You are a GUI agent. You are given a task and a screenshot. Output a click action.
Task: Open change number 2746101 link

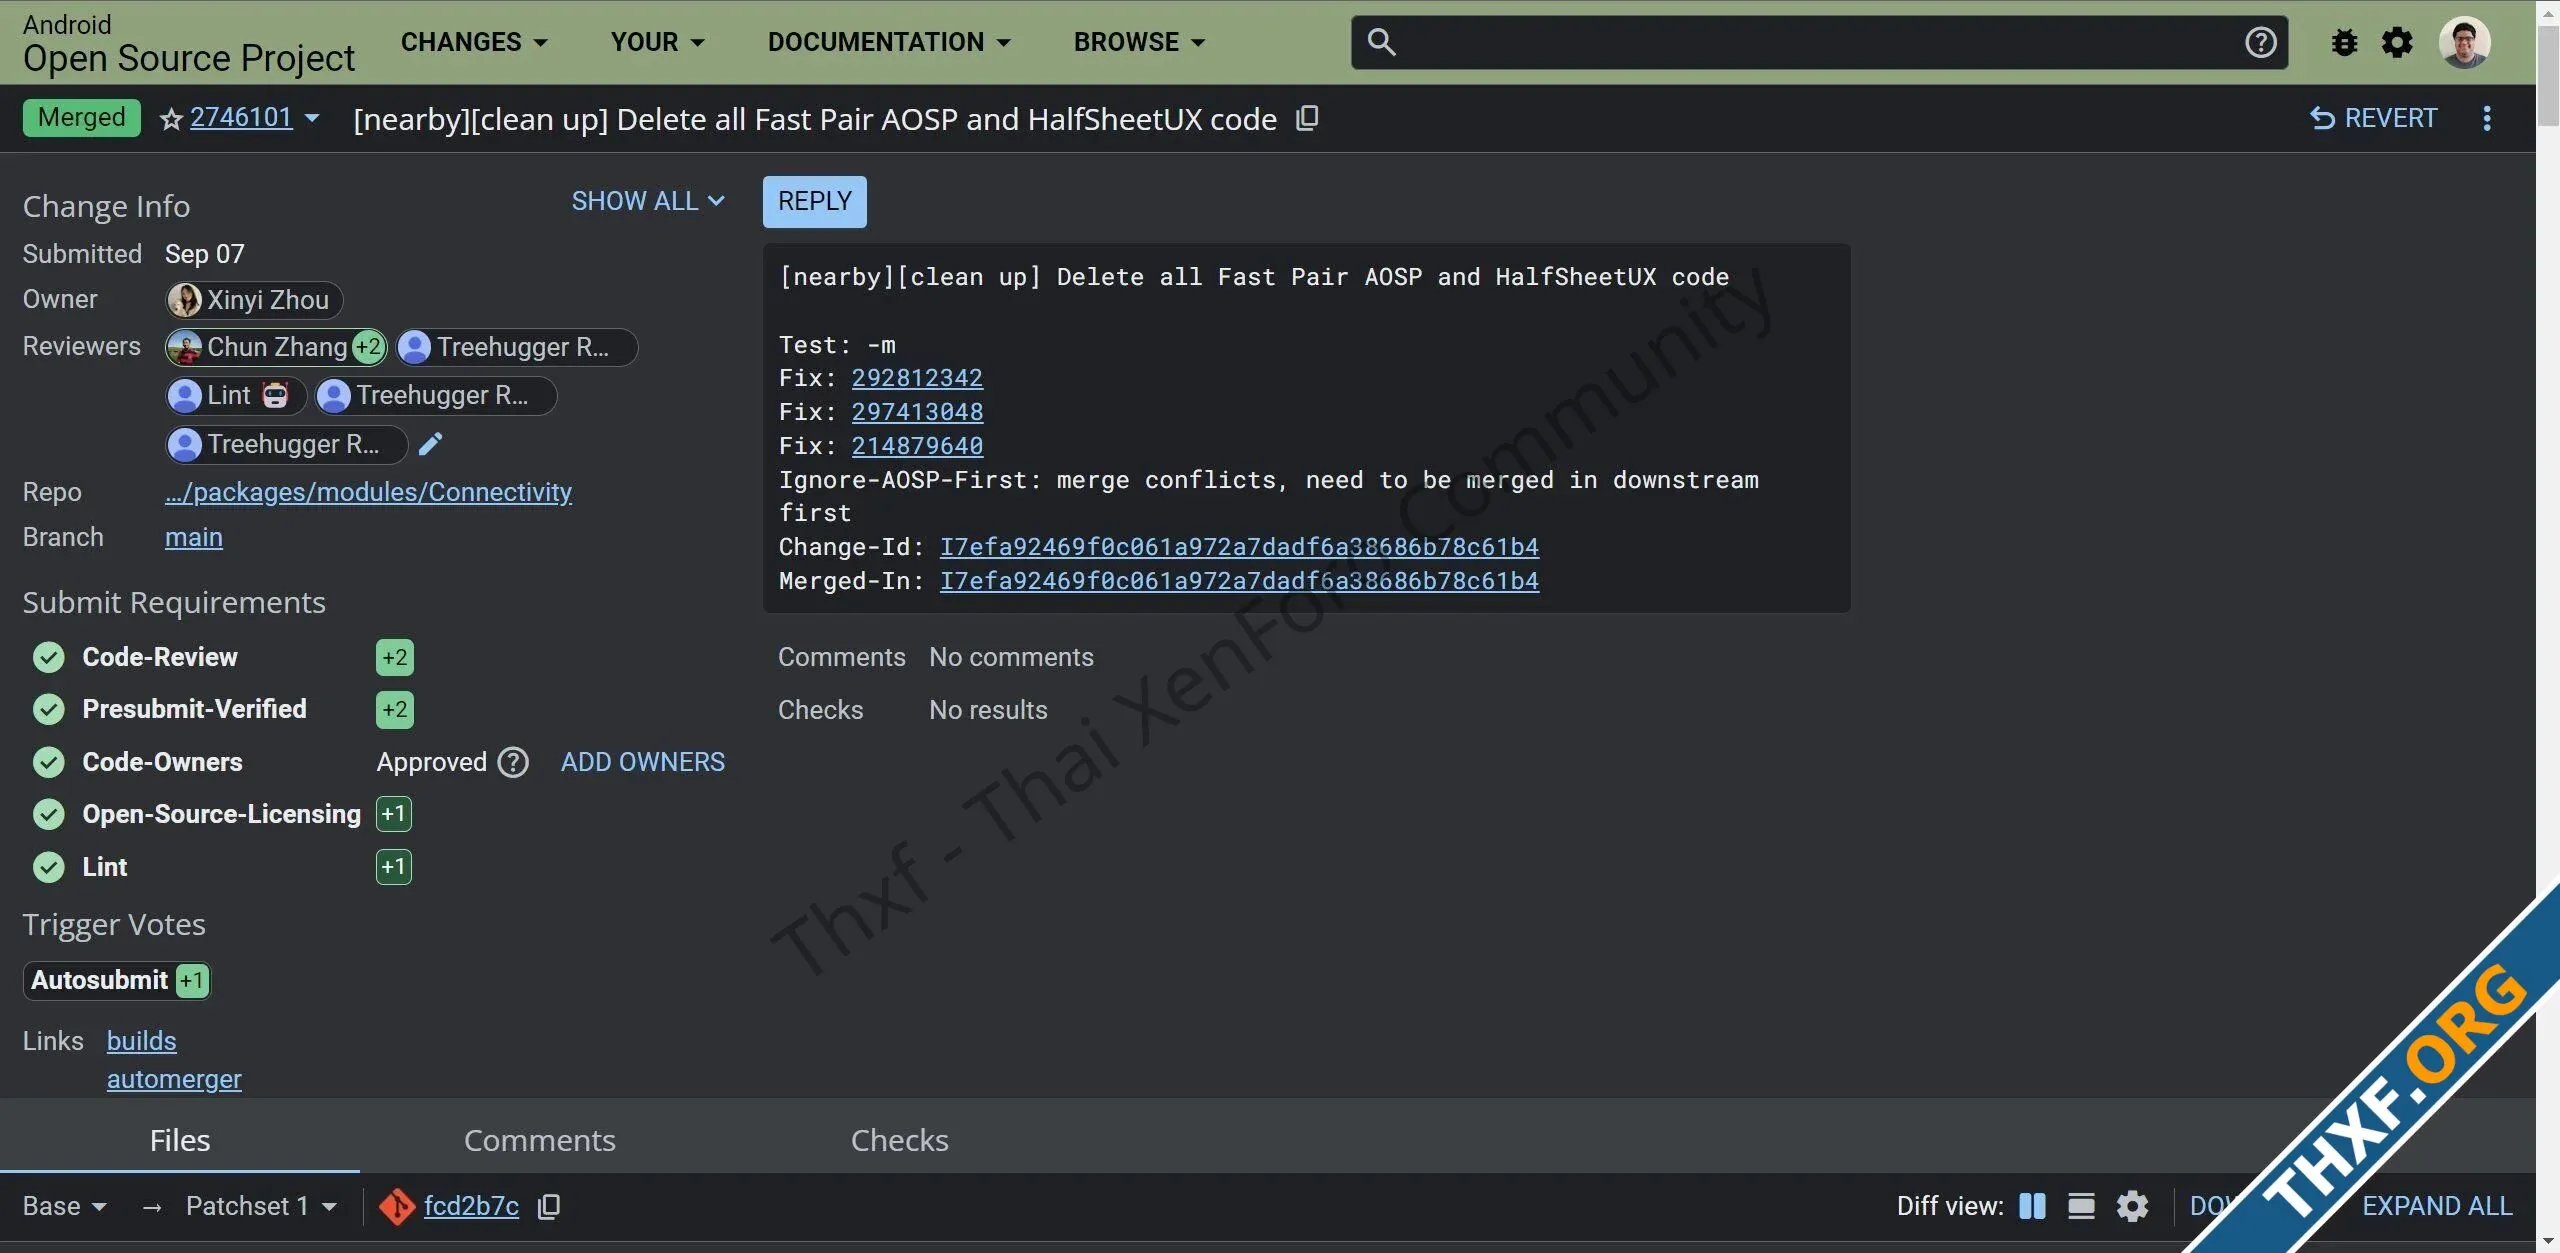point(241,117)
